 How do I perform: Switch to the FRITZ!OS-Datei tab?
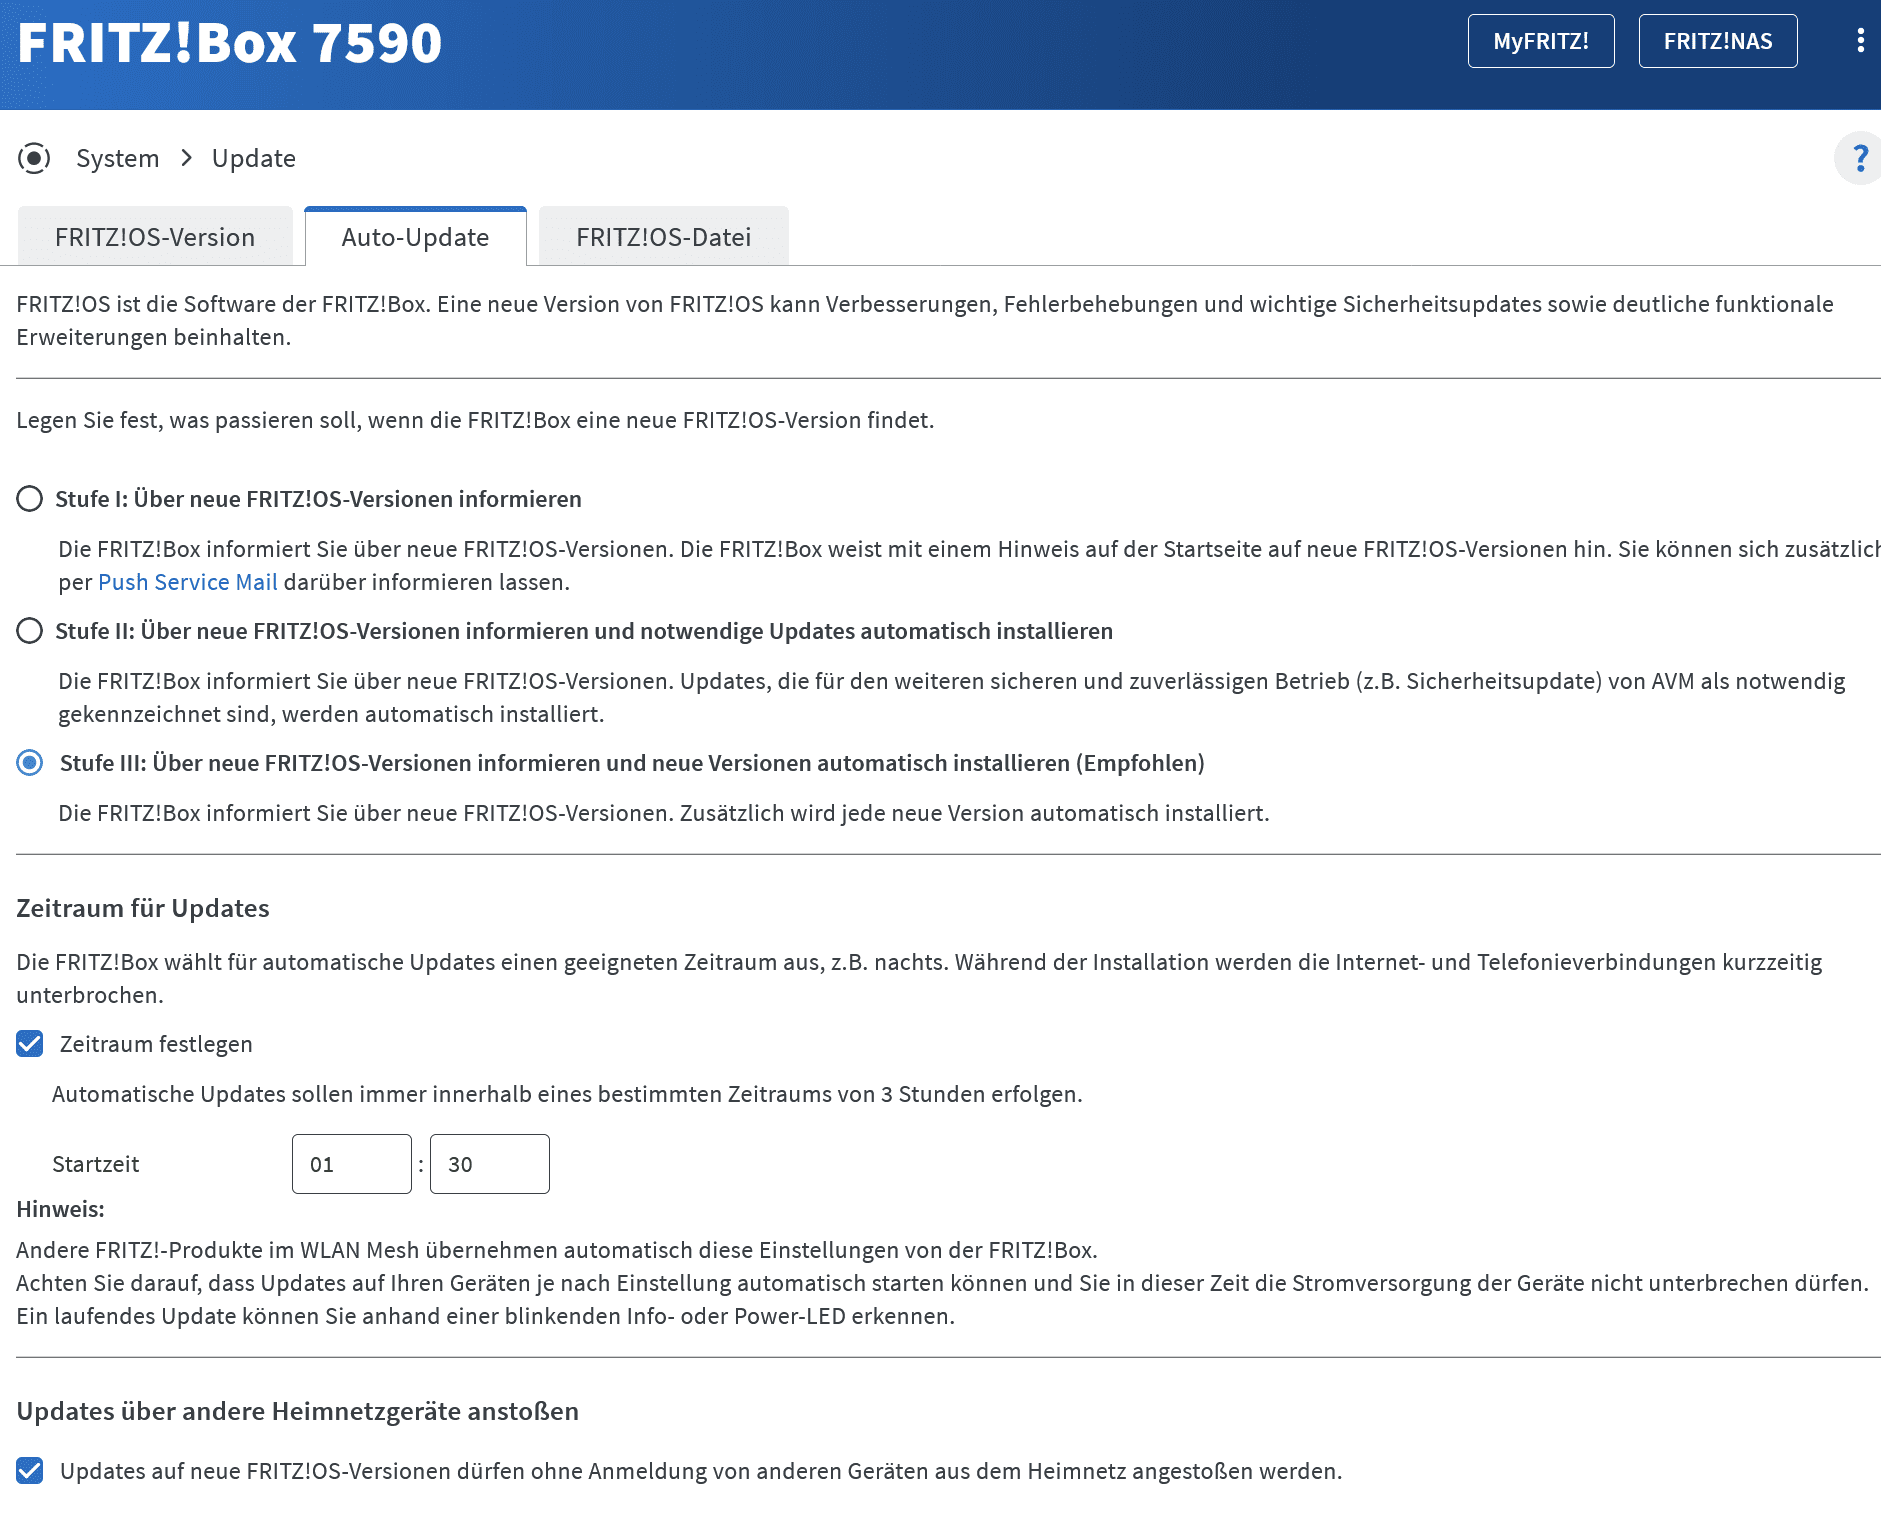(664, 237)
